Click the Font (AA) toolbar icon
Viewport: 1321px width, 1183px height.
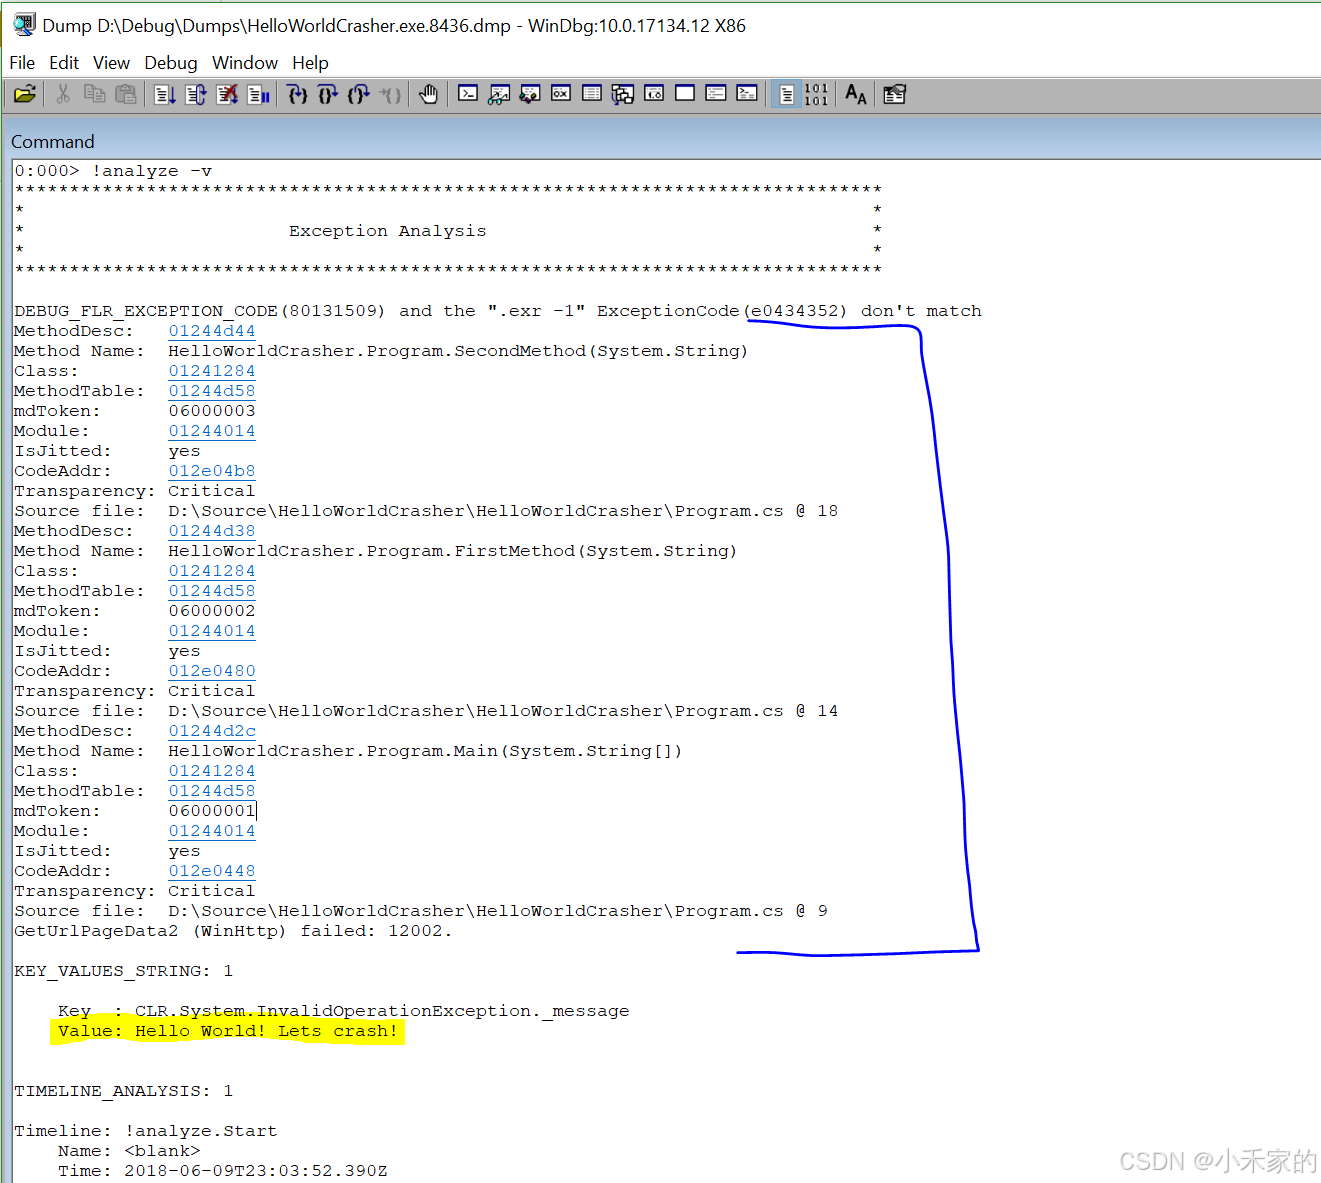pos(856,94)
